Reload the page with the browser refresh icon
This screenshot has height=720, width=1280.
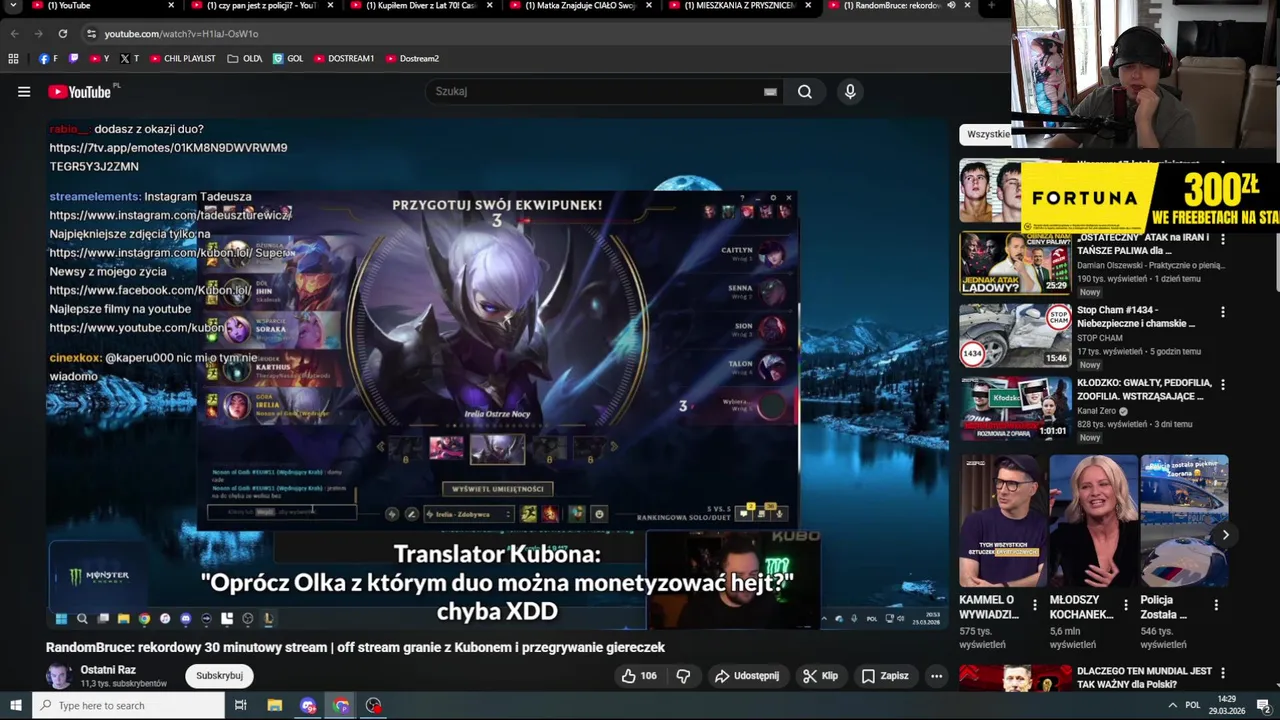62,33
